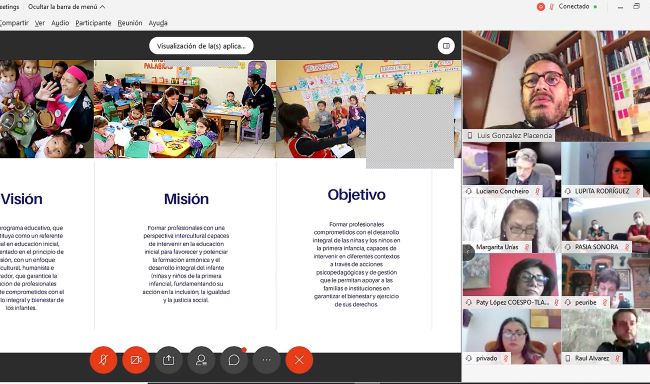Open the Participante menu

(x=93, y=23)
